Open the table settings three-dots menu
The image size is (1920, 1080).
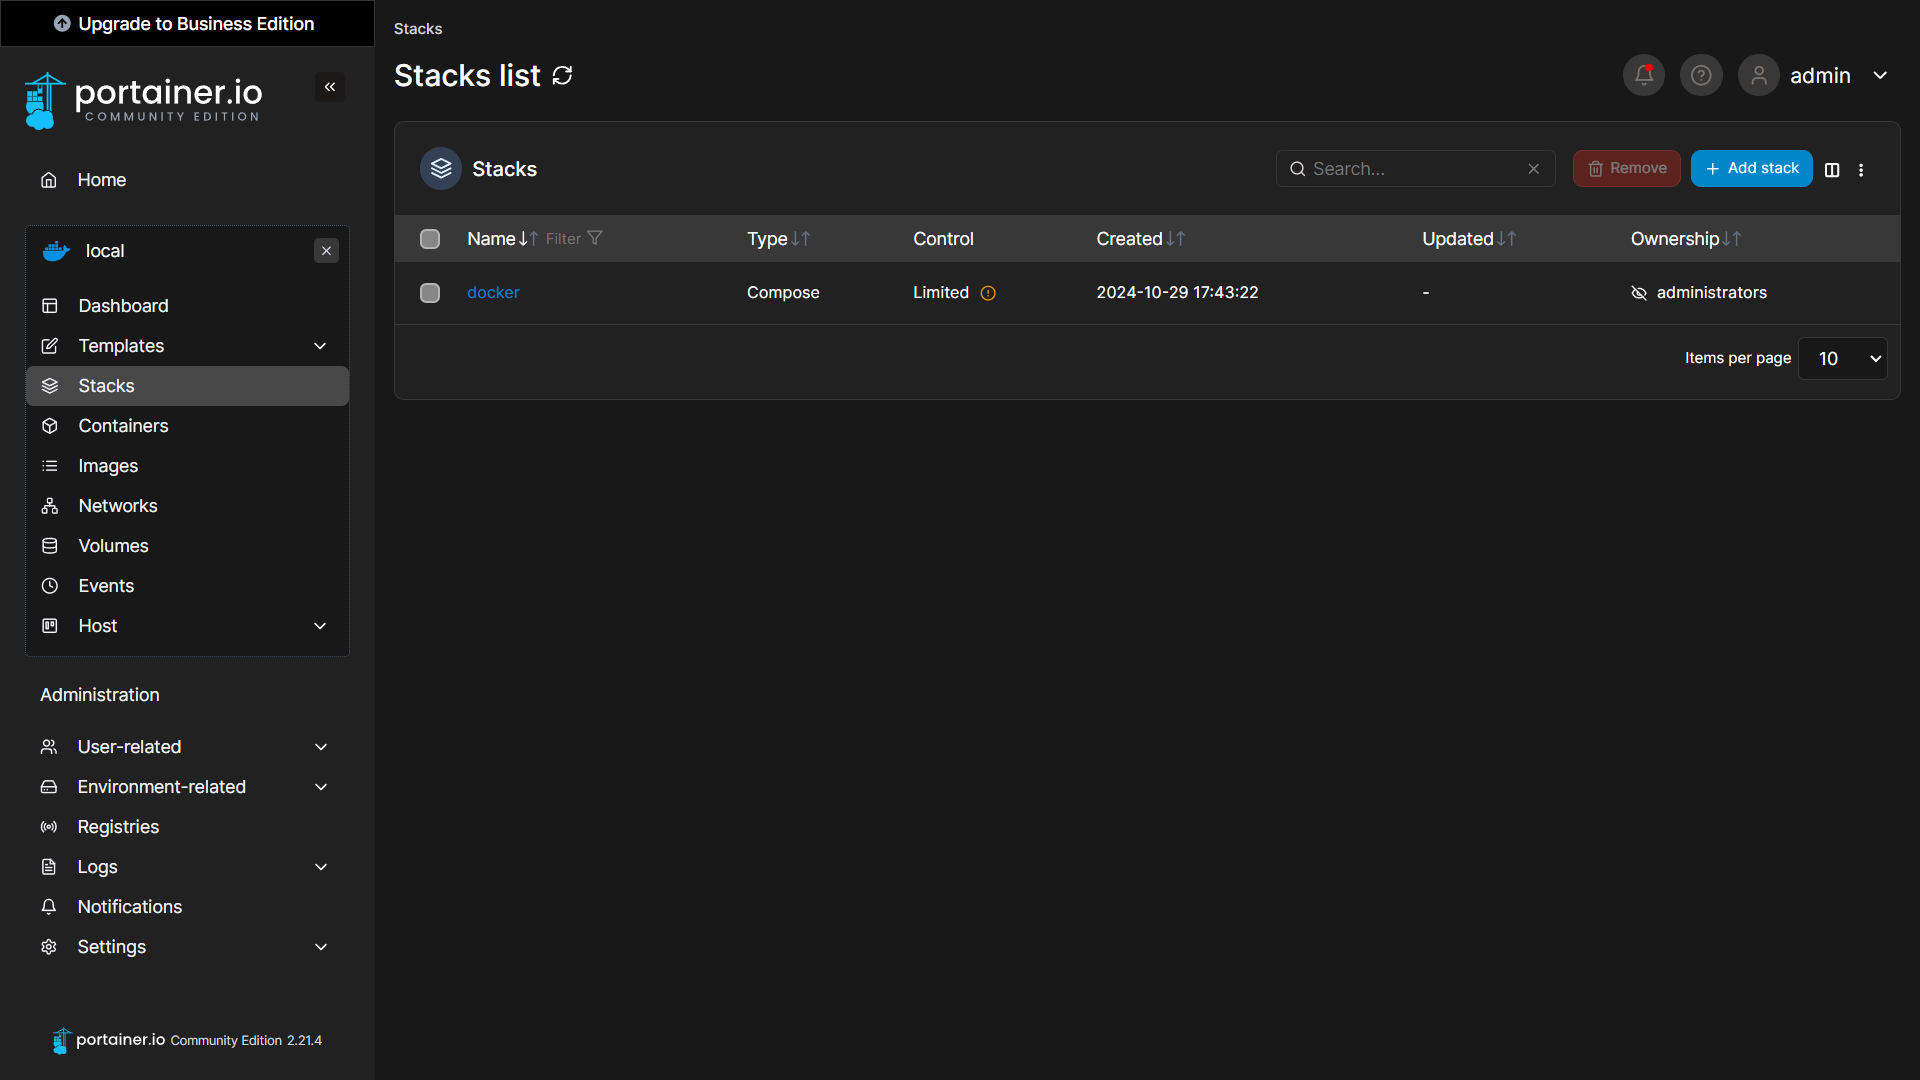[1861, 170]
